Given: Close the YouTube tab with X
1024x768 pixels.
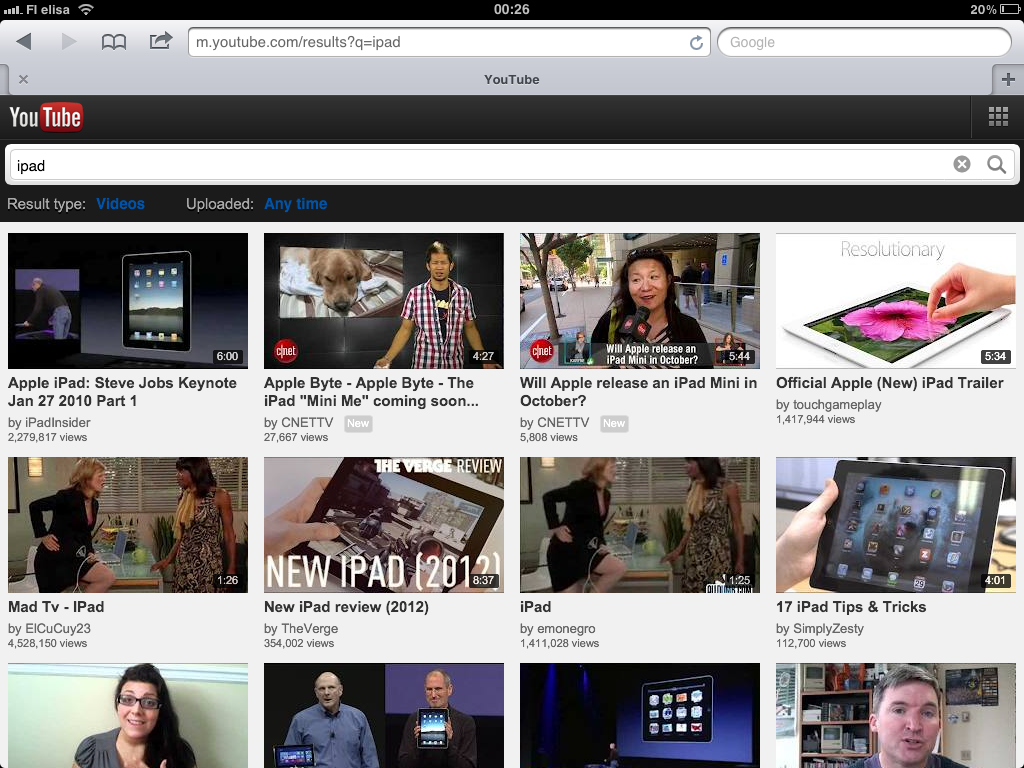Looking at the screenshot, I should point(24,79).
